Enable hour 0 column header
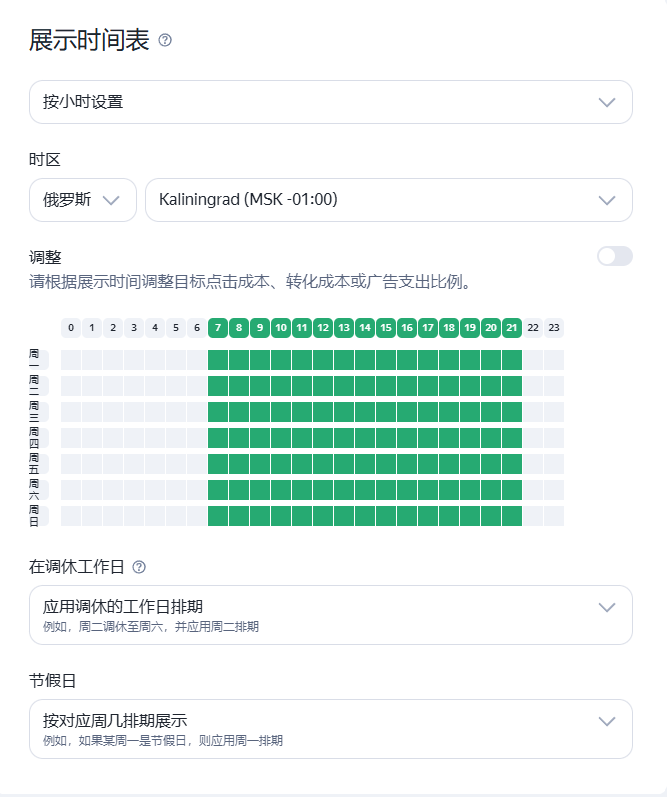This screenshot has width=667, height=797. click(x=71, y=328)
